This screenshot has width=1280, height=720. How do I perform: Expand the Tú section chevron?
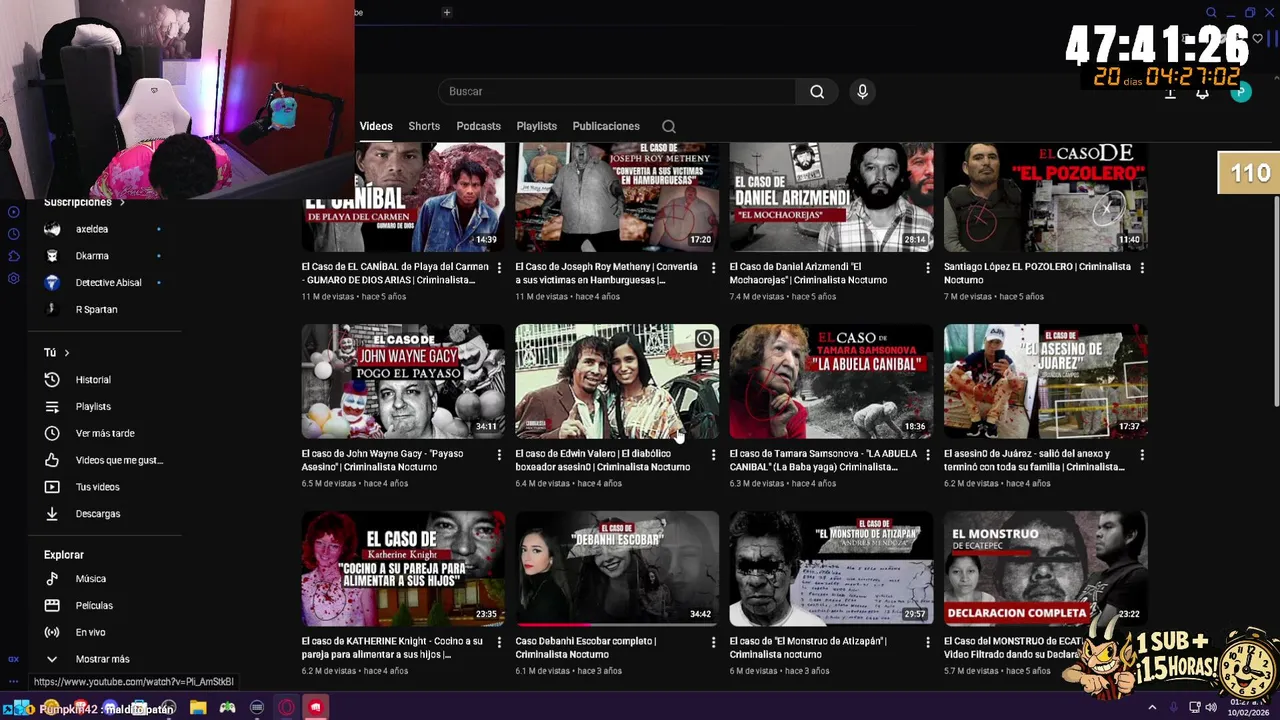tap(67, 353)
